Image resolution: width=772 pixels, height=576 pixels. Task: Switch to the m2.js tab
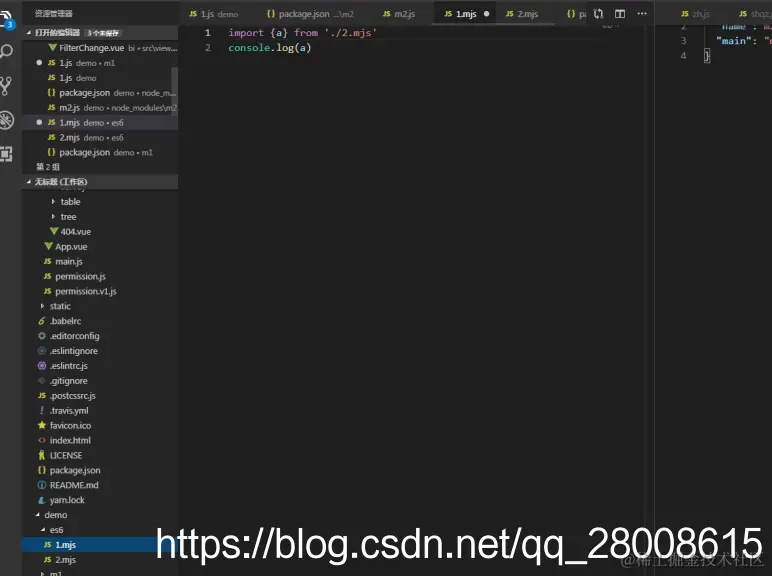tap(399, 14)
